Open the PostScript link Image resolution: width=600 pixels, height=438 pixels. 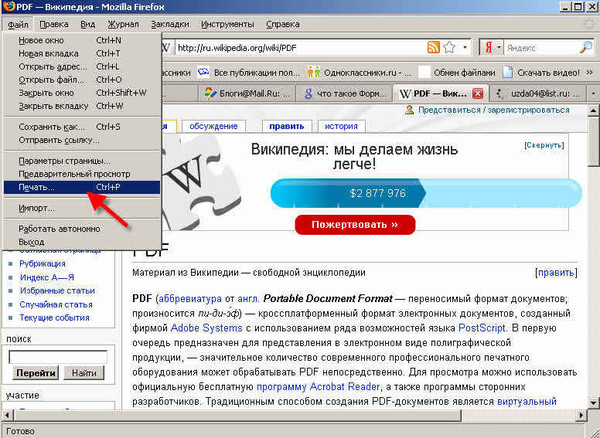(482, 328)
